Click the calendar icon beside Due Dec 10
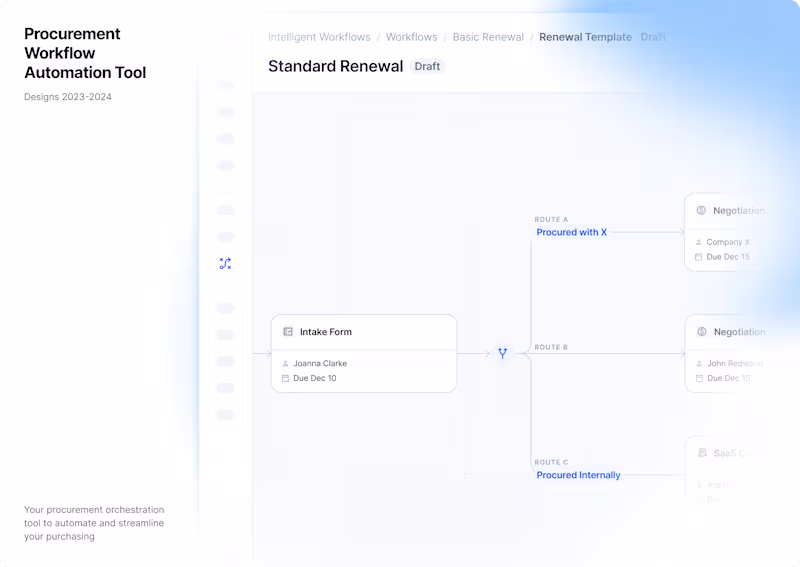 pyautogui.click(x=285, y=379)
